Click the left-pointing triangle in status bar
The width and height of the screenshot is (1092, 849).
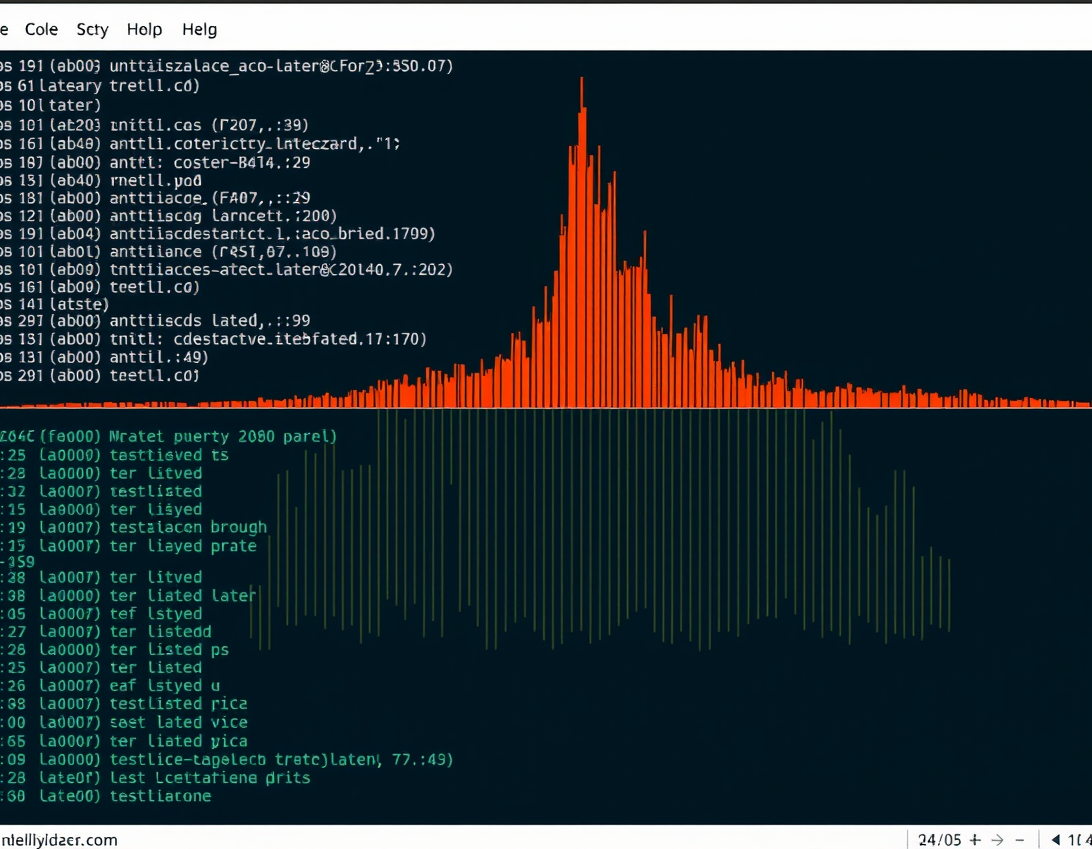[x=1055, y=840]
